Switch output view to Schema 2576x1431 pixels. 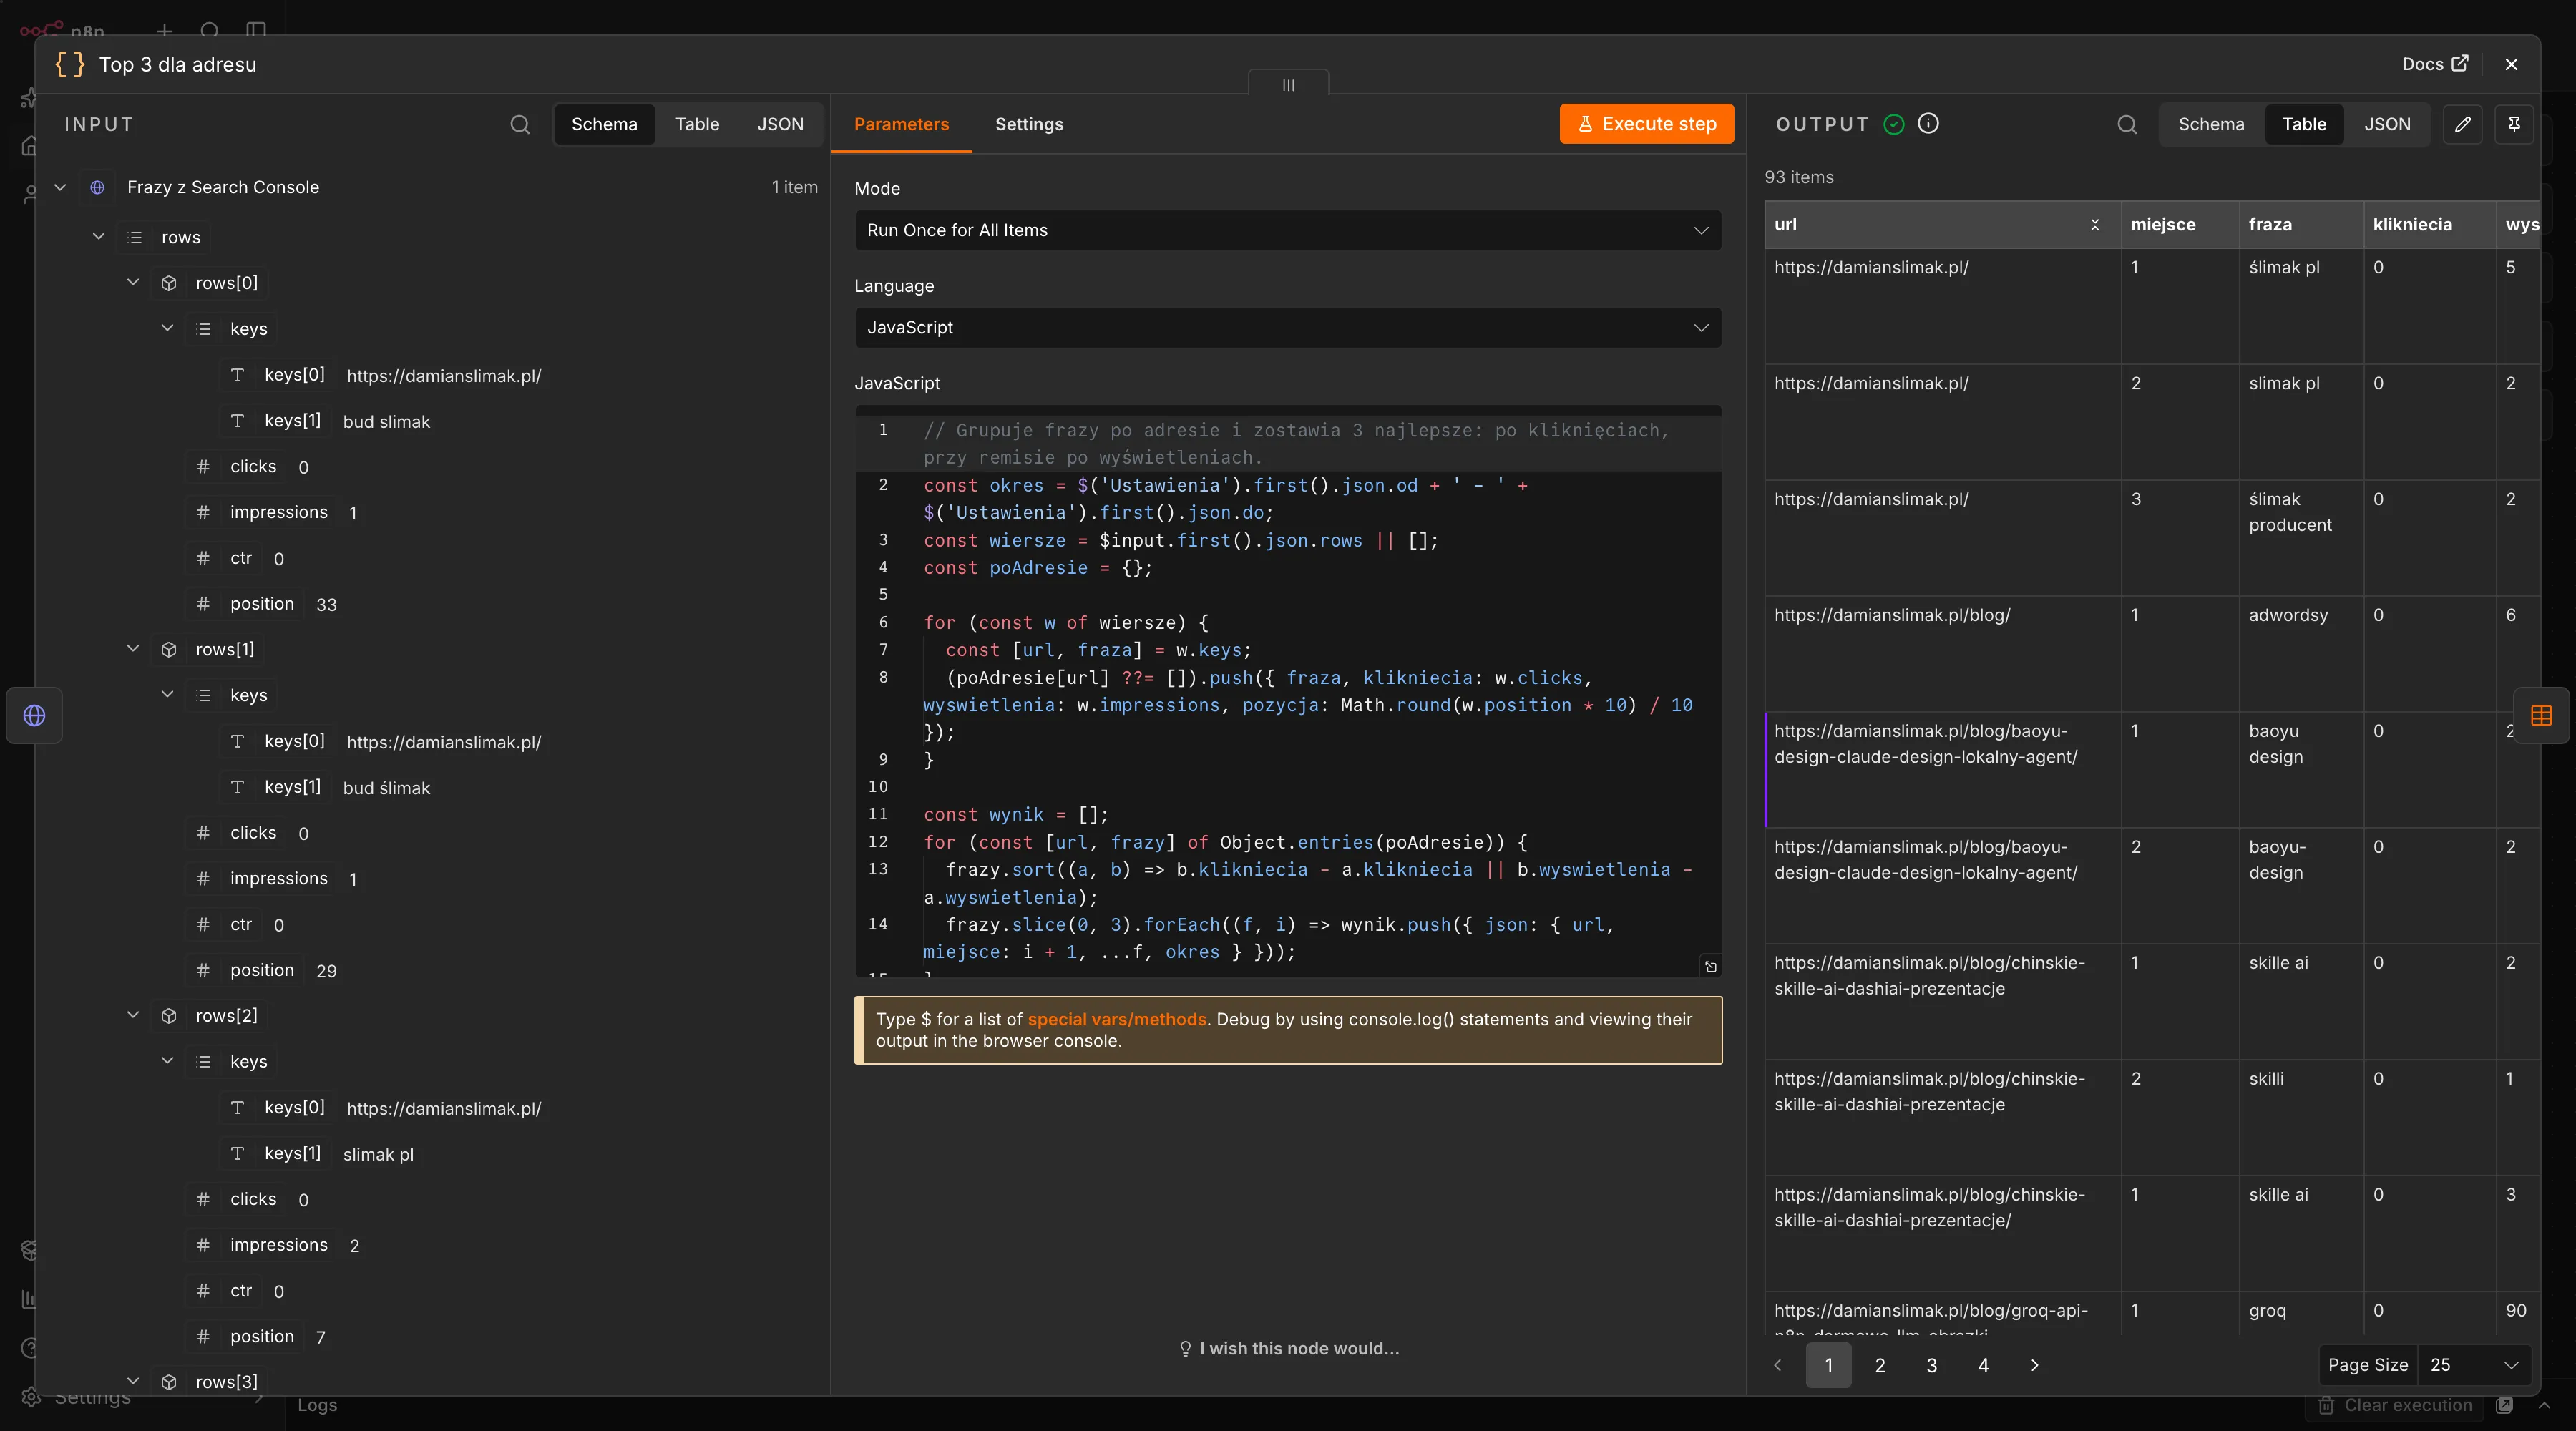[2211, 124]
